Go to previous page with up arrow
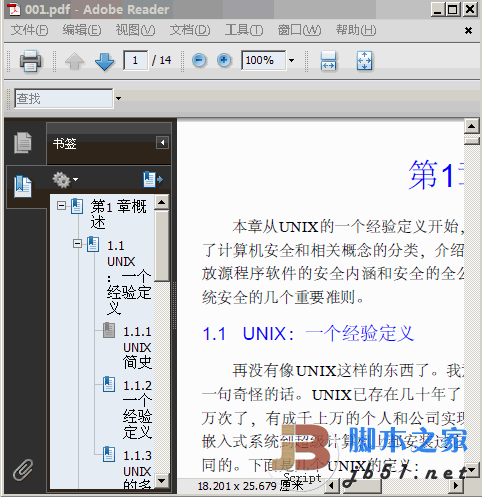482x497 pixels. click(75, 61)
